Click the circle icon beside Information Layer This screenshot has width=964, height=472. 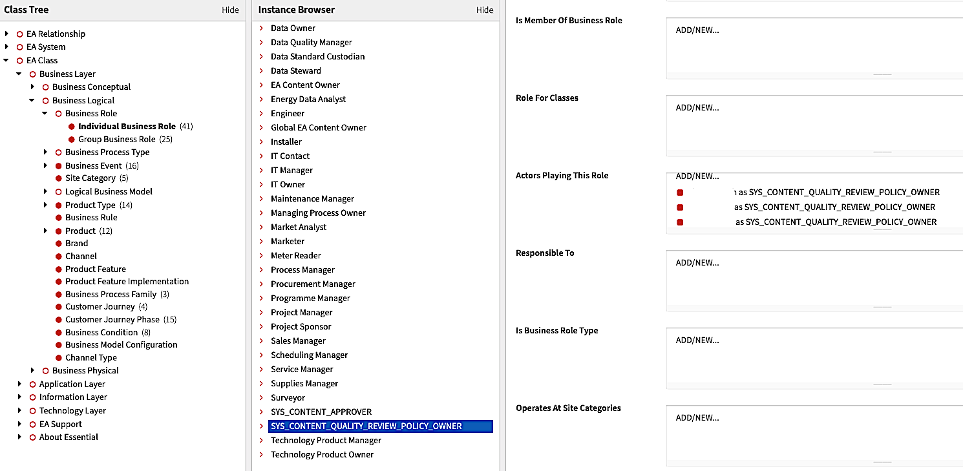click(x=33, y=398)
